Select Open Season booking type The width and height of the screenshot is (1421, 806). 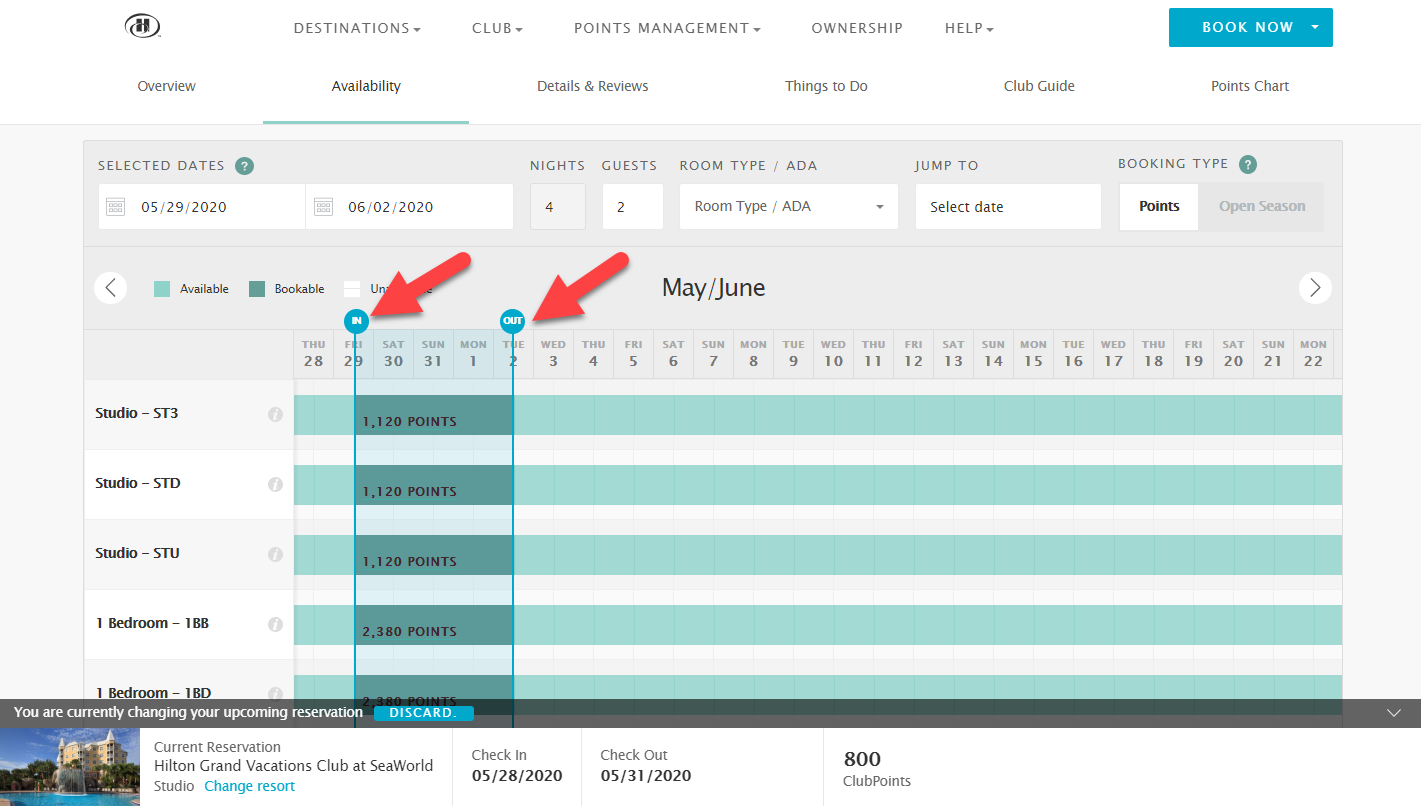click(1261, 207)
